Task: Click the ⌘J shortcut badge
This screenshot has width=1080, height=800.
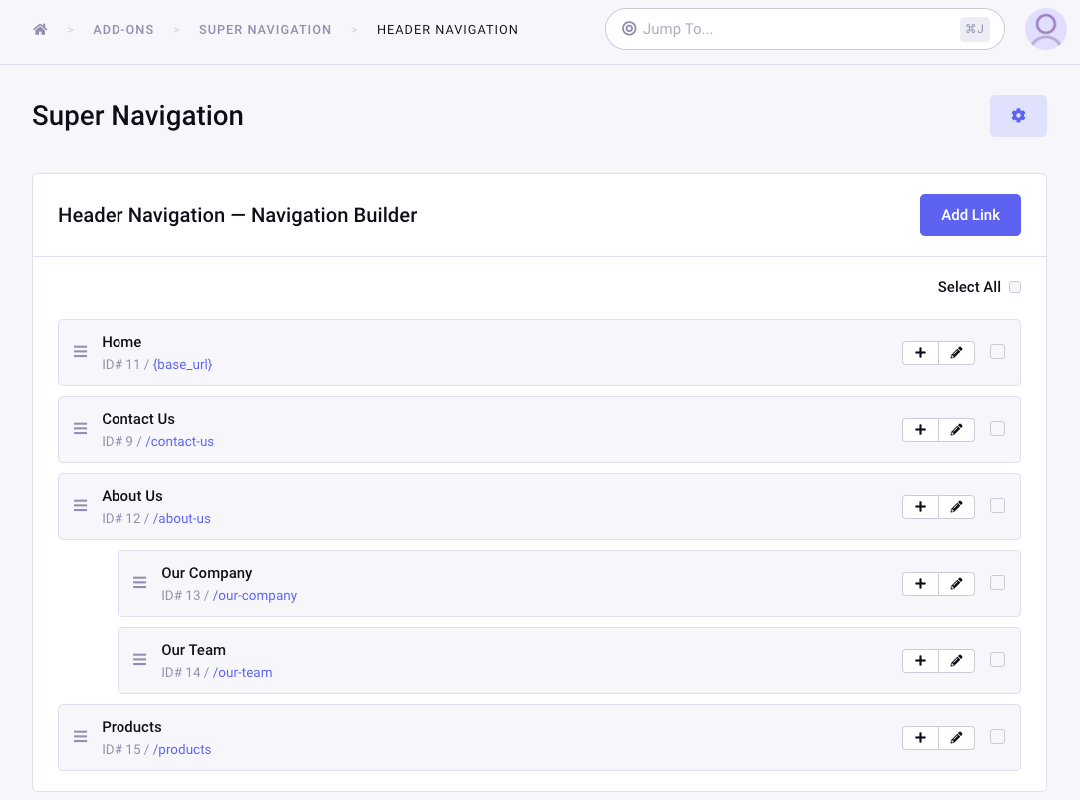Action: 975,29
